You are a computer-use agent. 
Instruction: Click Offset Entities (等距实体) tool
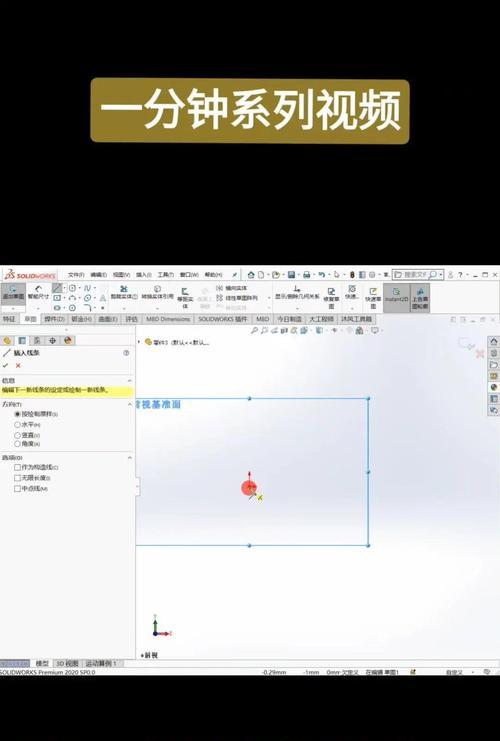pyautogui.click(x=185, y=298)
